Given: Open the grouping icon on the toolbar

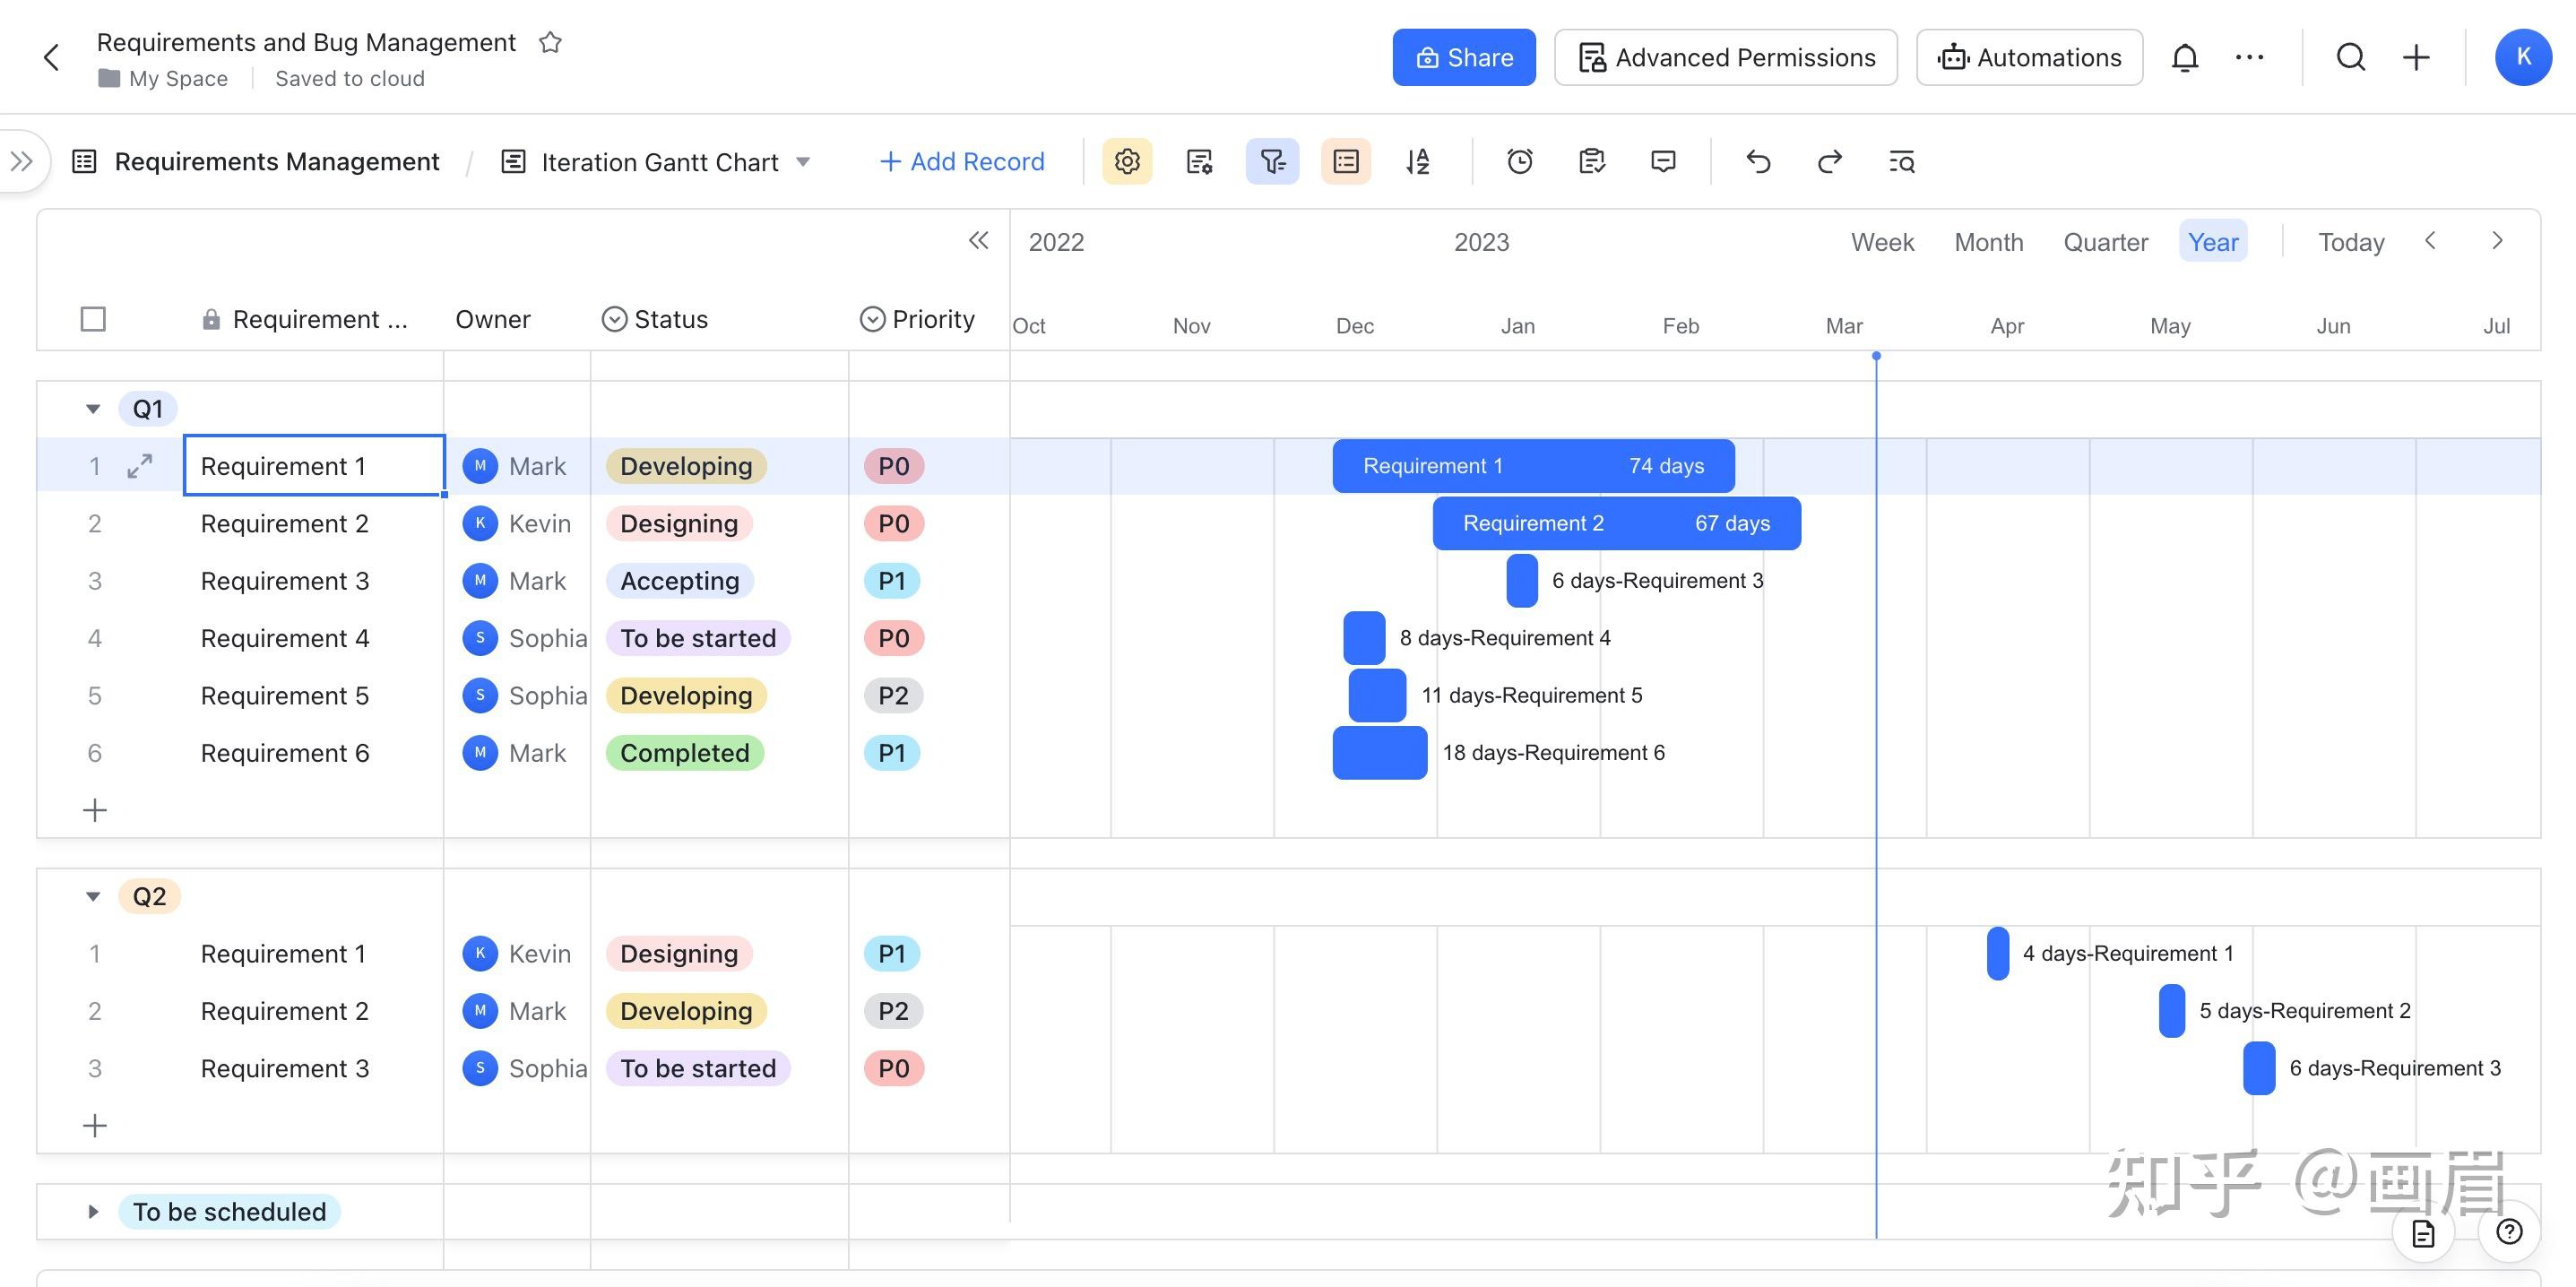Looking at the screenshot, I should (x=1345, y=161).
